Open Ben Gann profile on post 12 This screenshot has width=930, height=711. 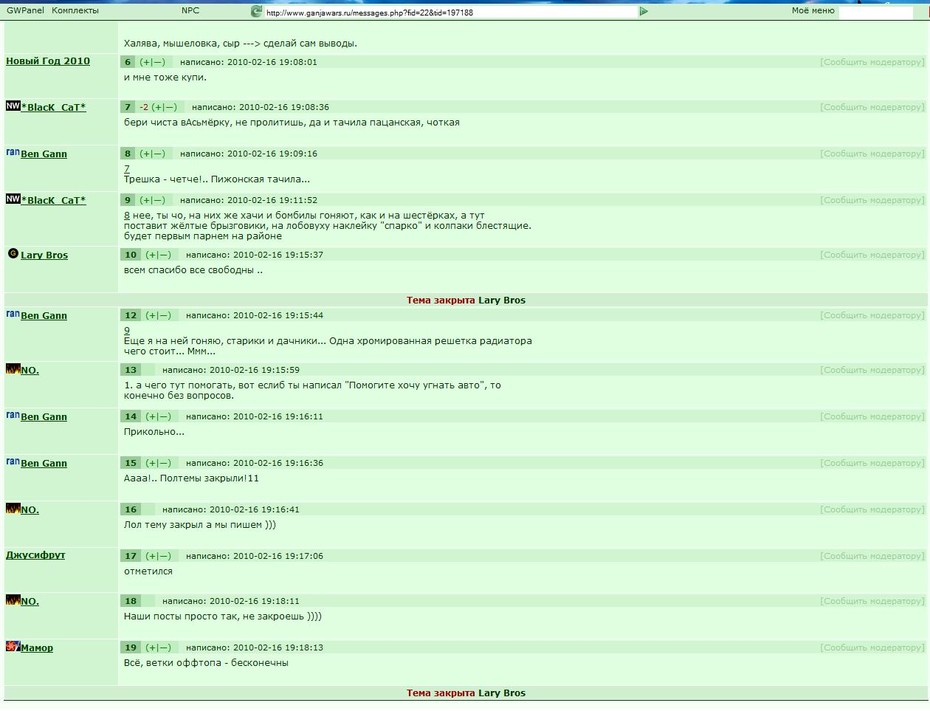pyautogui.click(x=44, y=315)
